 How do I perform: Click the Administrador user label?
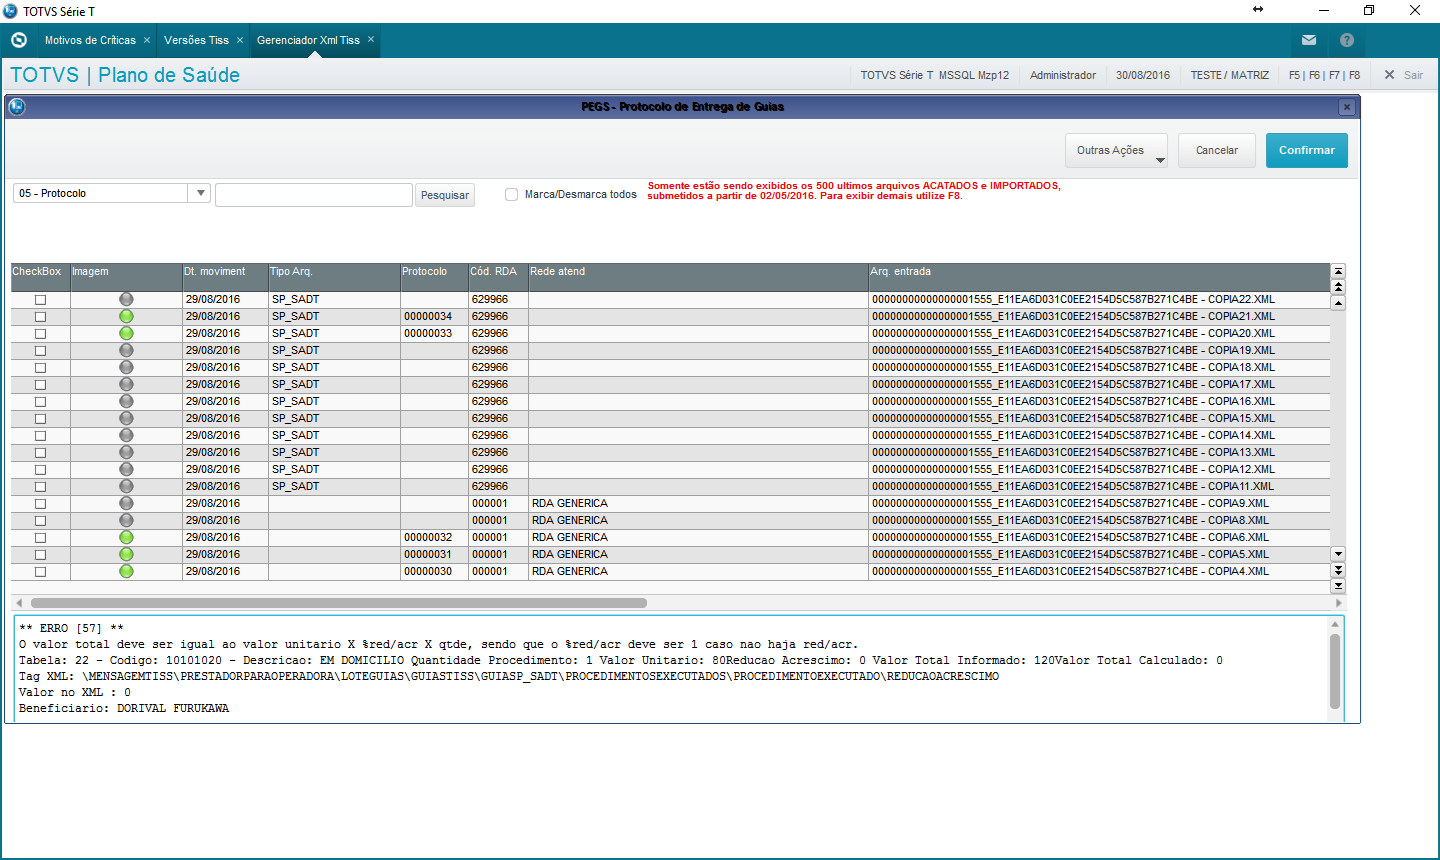(1063, 75)
